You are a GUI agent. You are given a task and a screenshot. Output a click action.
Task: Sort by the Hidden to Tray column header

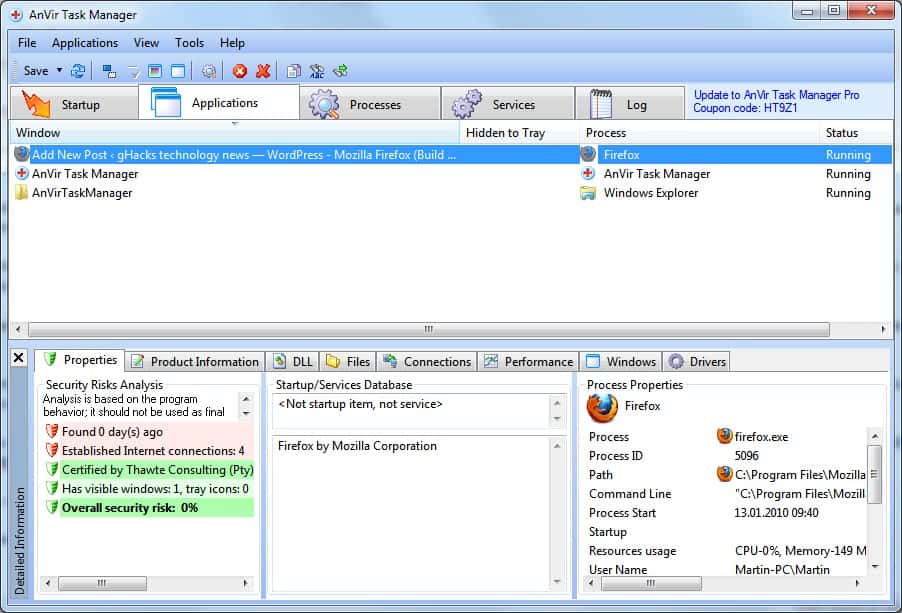519,132
